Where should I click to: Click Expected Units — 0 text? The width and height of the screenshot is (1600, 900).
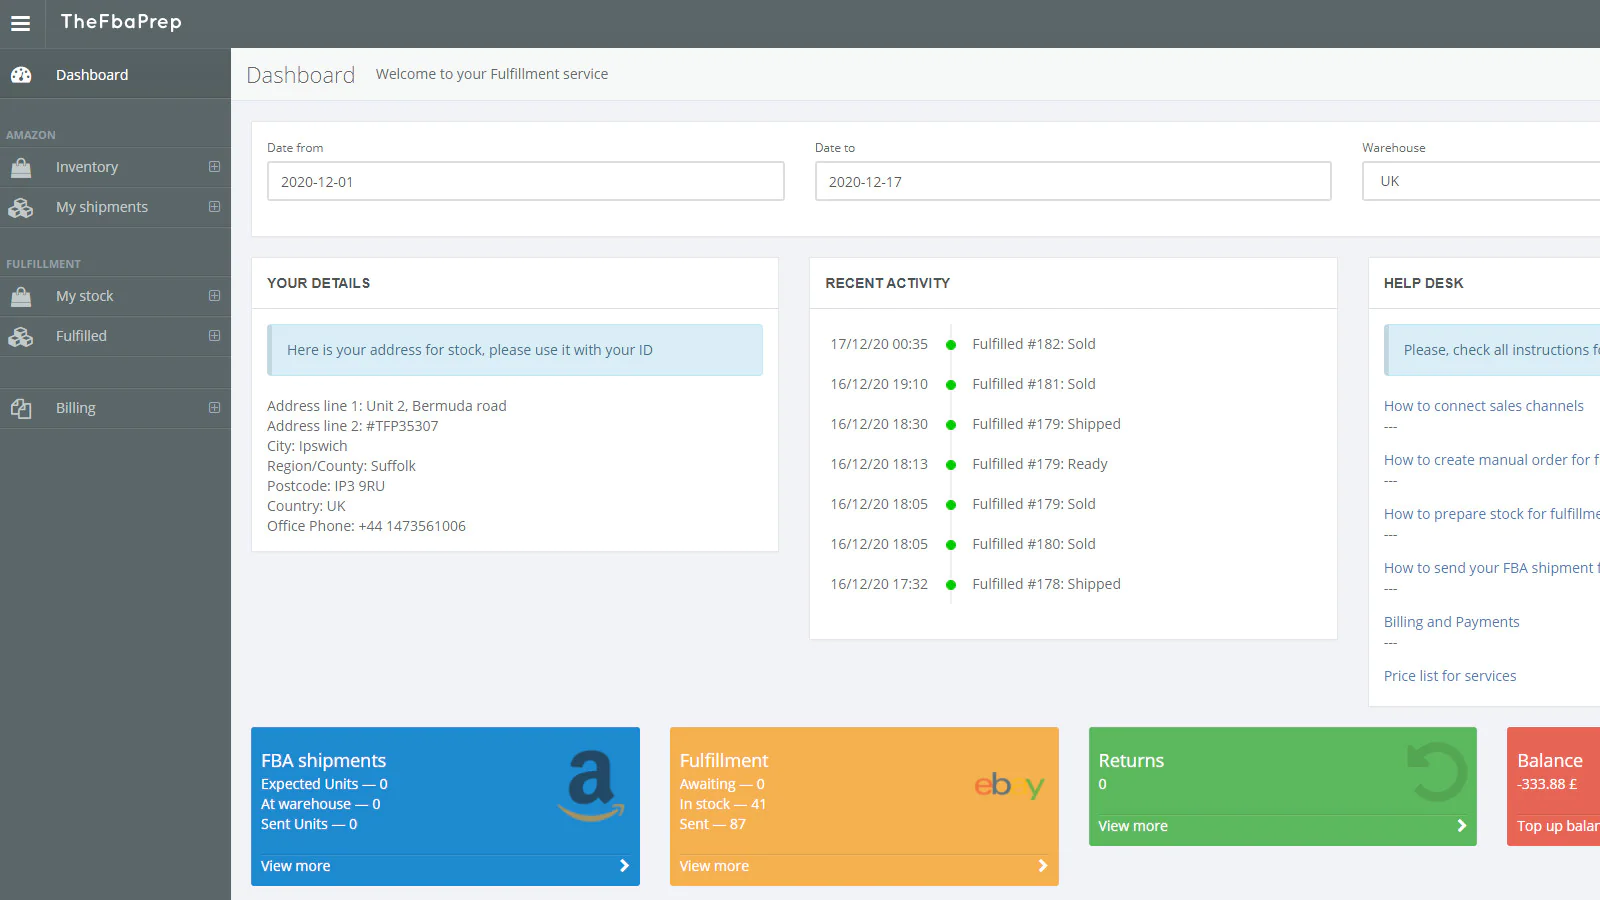click(x=324, y=784)
